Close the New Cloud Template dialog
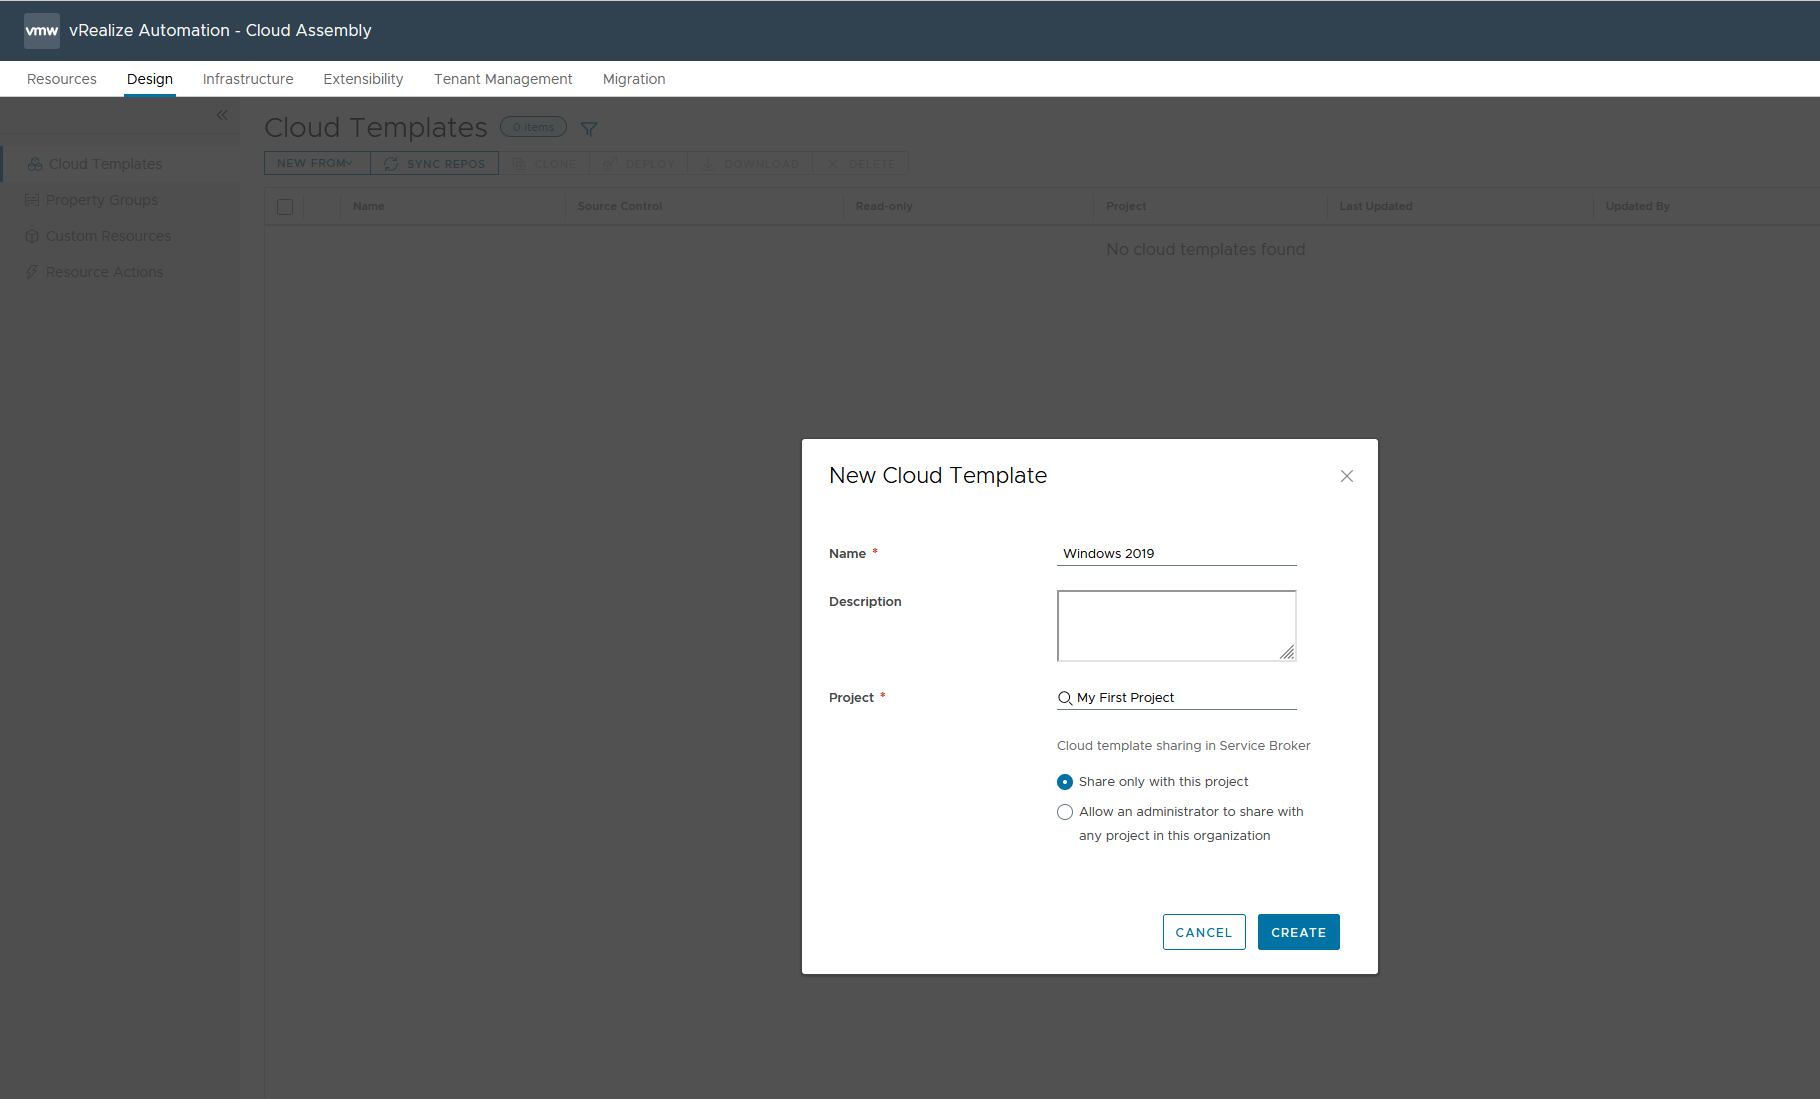 [1347, 476]
